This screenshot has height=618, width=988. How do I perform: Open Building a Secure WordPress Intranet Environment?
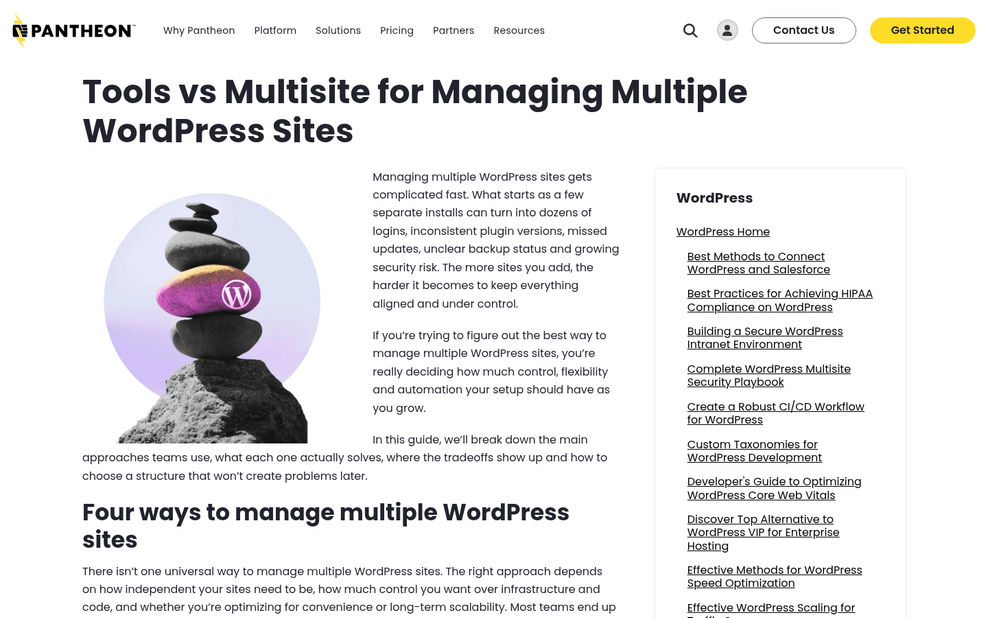click(764, 338)
